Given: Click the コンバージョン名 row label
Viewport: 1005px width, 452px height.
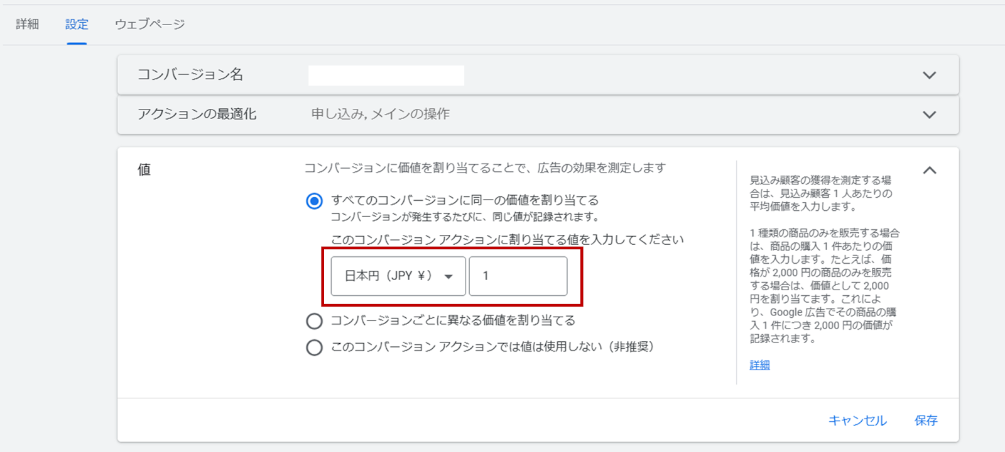Looking at the screenshot, I should pos(191,74).
